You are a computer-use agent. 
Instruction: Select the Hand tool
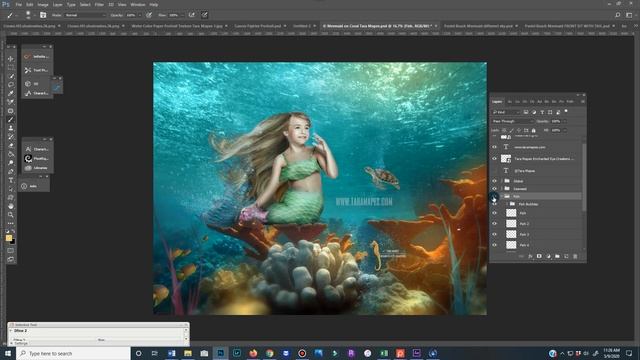[11, 206]
